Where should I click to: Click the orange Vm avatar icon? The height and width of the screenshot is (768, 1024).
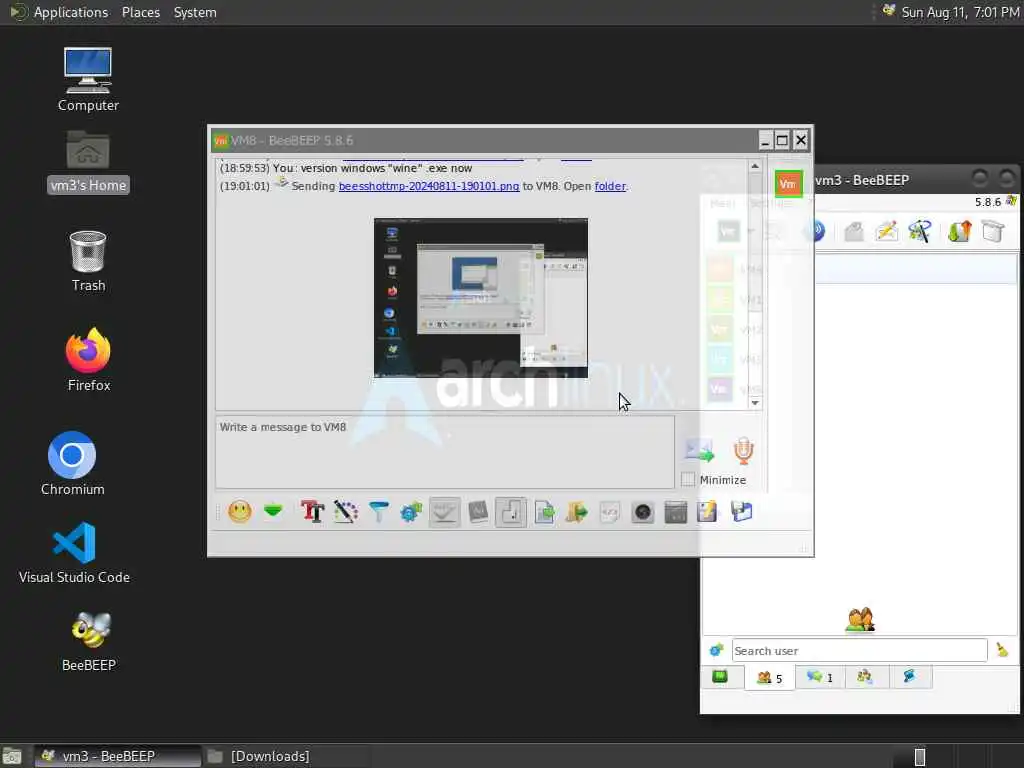coord(788,184)
